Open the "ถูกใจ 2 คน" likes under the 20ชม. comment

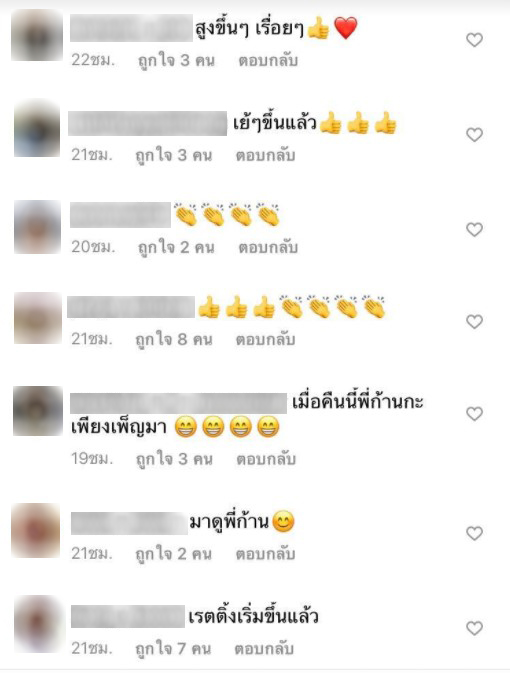tap(176, 247)
